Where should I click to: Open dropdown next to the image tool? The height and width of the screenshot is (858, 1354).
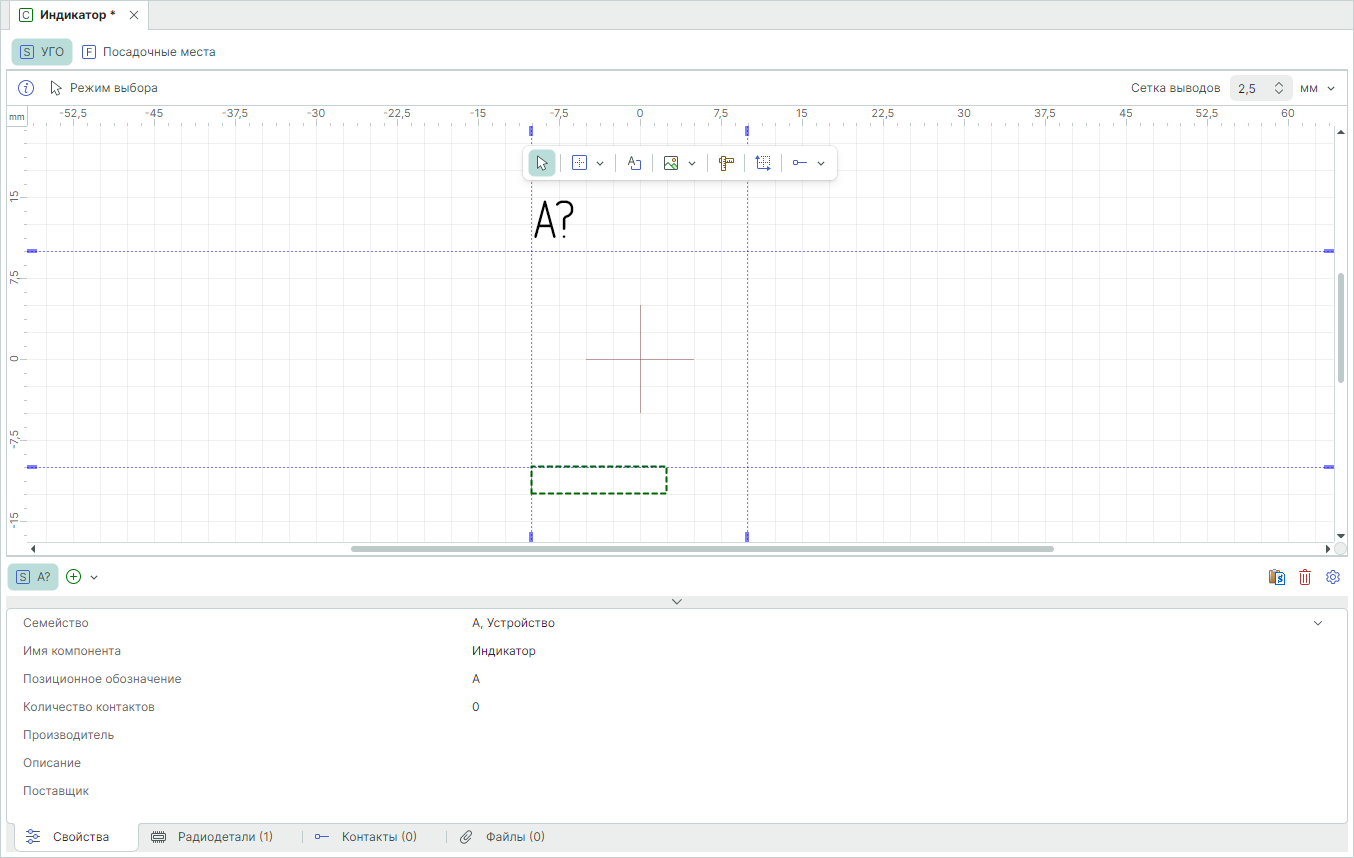point(692,164)
